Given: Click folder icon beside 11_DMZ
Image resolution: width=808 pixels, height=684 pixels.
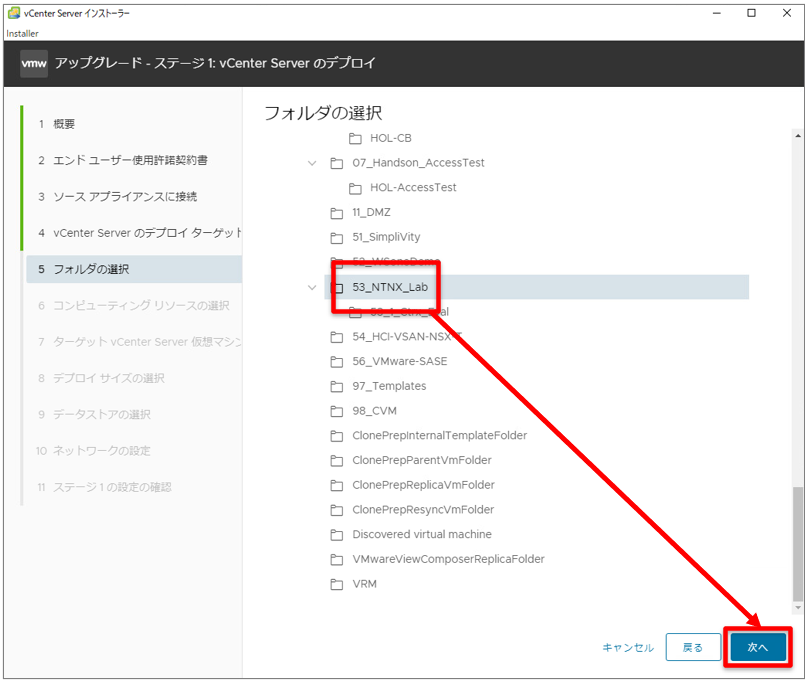Looking at the screenshot, I should tap(336, 213).
